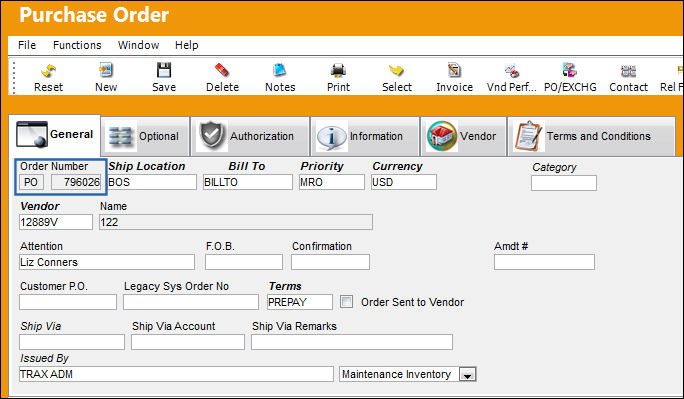
Task: Click the Priority label
Action: 322,166
